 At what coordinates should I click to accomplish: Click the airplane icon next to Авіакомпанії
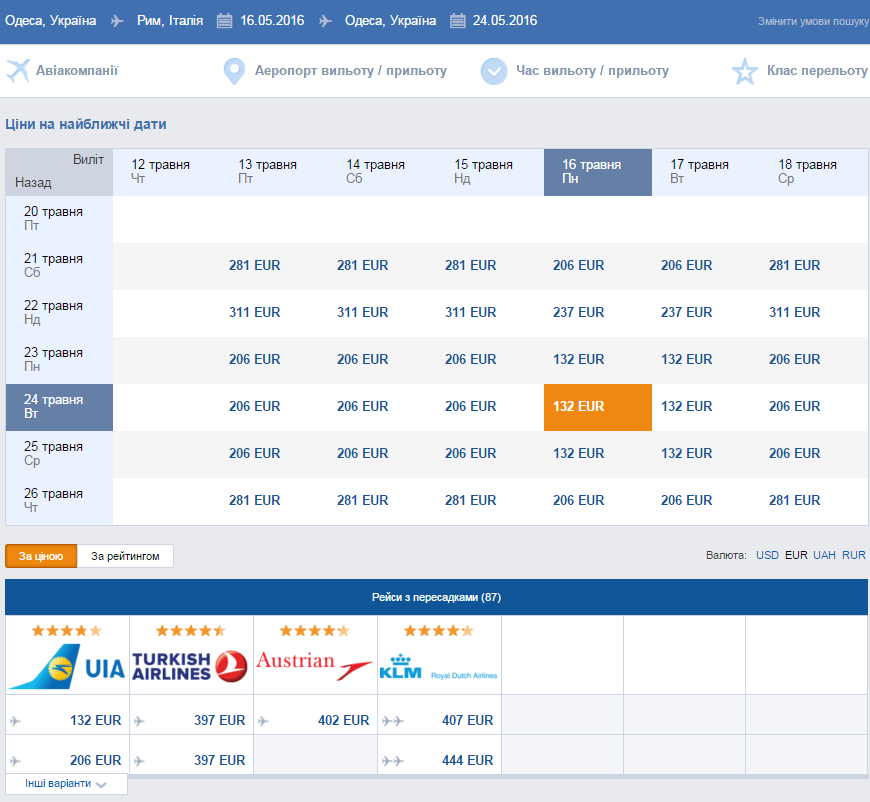tap(18, 71)
